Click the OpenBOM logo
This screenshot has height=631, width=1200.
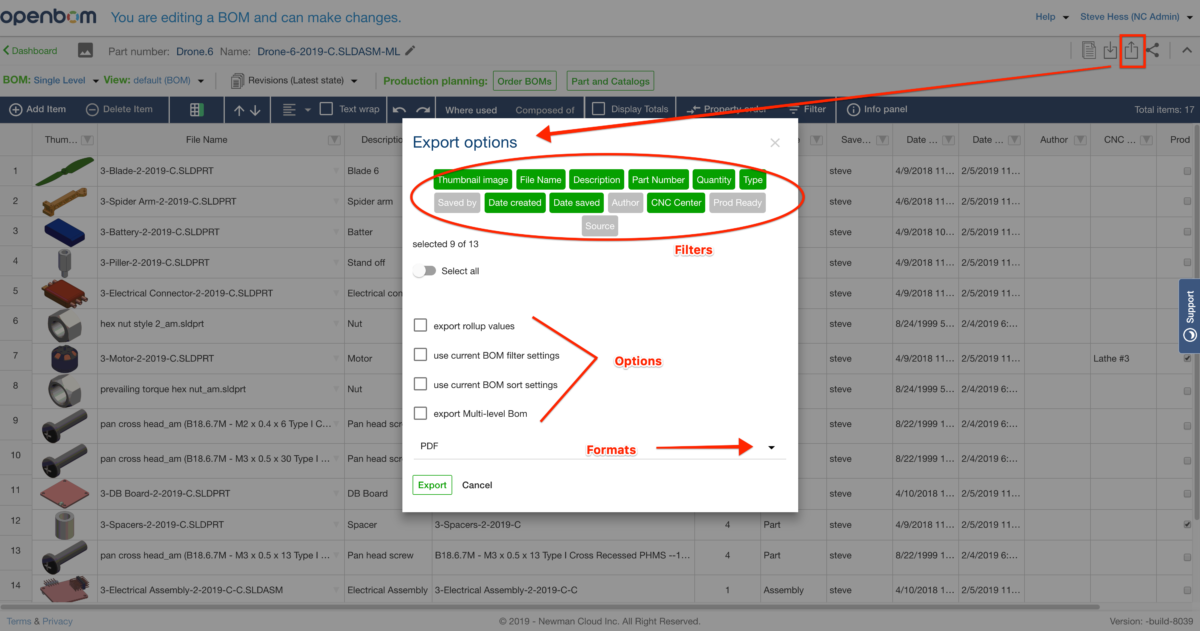tap(48, 17)
